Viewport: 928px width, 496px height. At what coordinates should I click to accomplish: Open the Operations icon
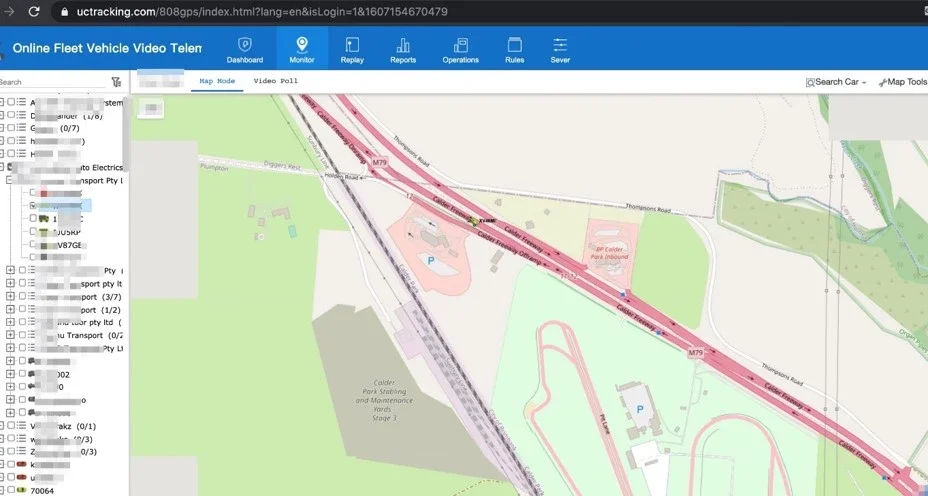point(460,44)
